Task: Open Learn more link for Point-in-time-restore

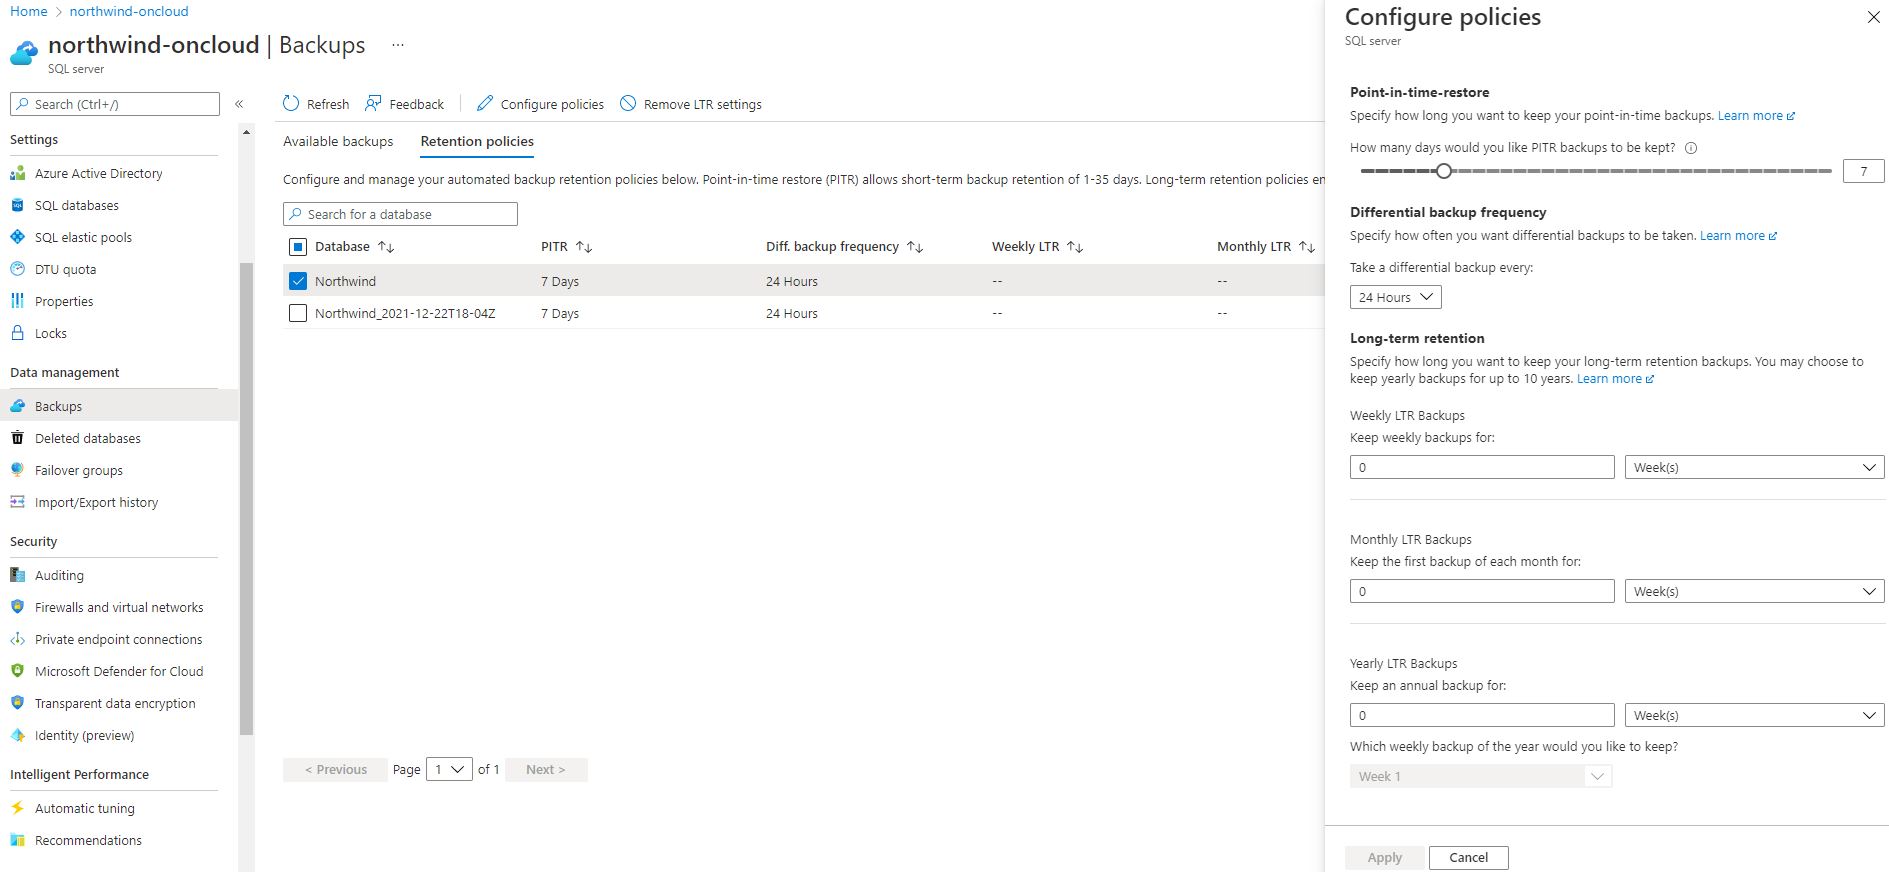Action: tap(1756, 116)
